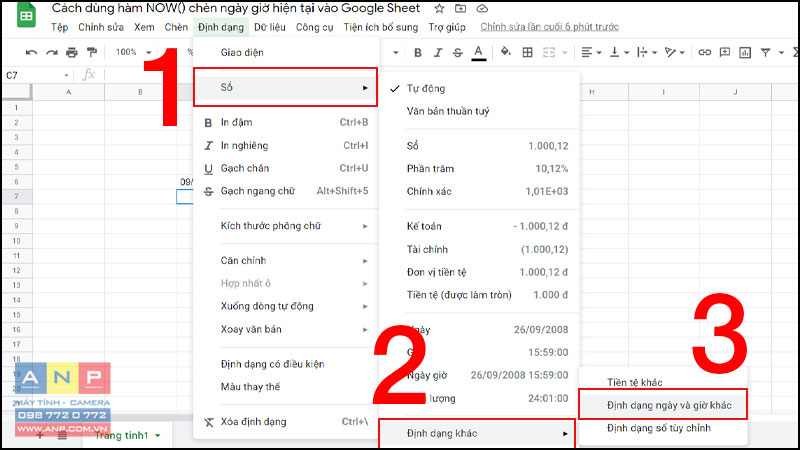Apply Gạch ngang chữ from the menu
The height and width of the screenshot is (450, 800).
point(286,191)
